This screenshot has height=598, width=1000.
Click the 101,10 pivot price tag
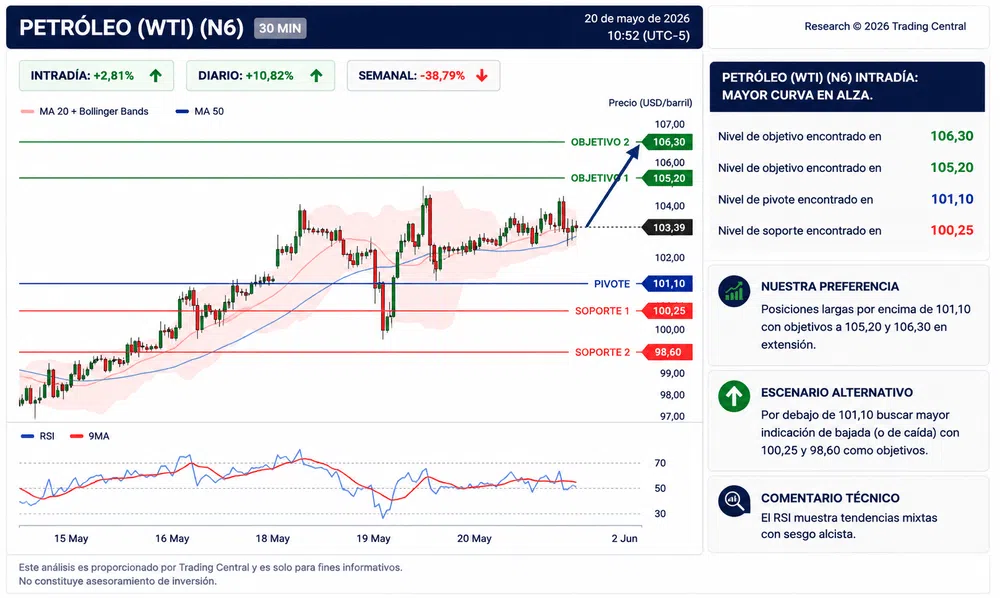tap(666, 284)
